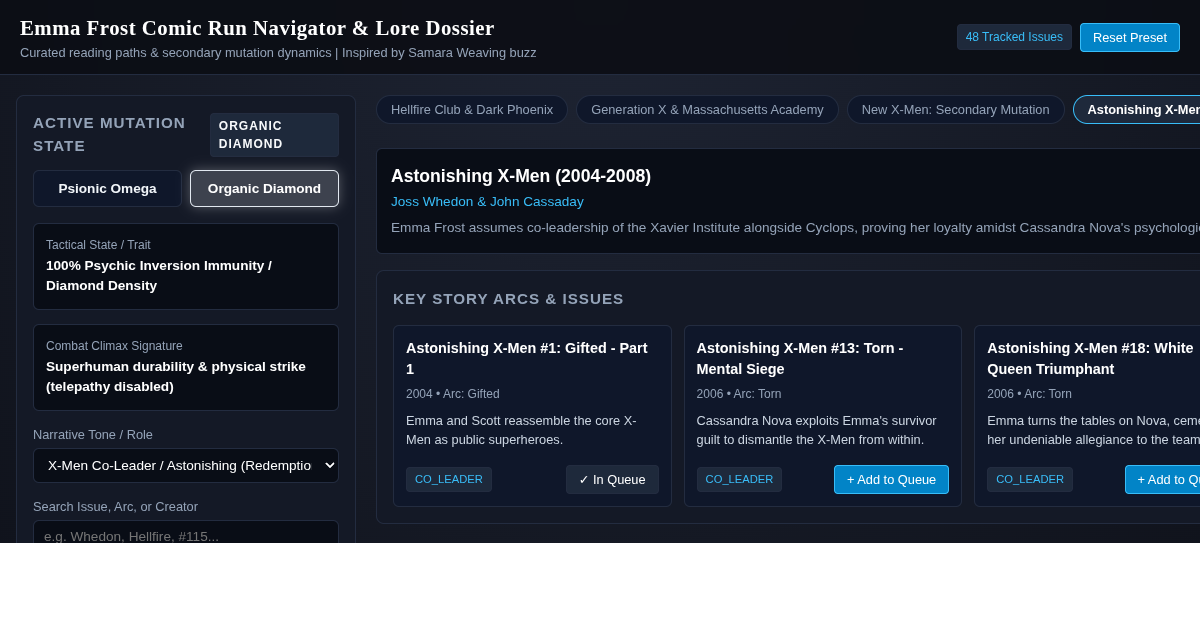Click CO_LEADER tag on Gifted Part 1 card

click(x=449, y=479)
